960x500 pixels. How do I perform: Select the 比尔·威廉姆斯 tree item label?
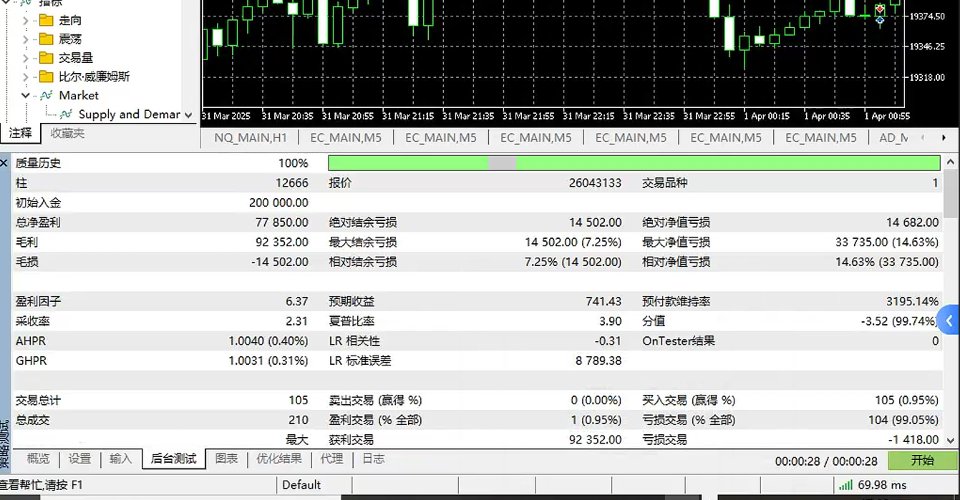coord(94,76)
